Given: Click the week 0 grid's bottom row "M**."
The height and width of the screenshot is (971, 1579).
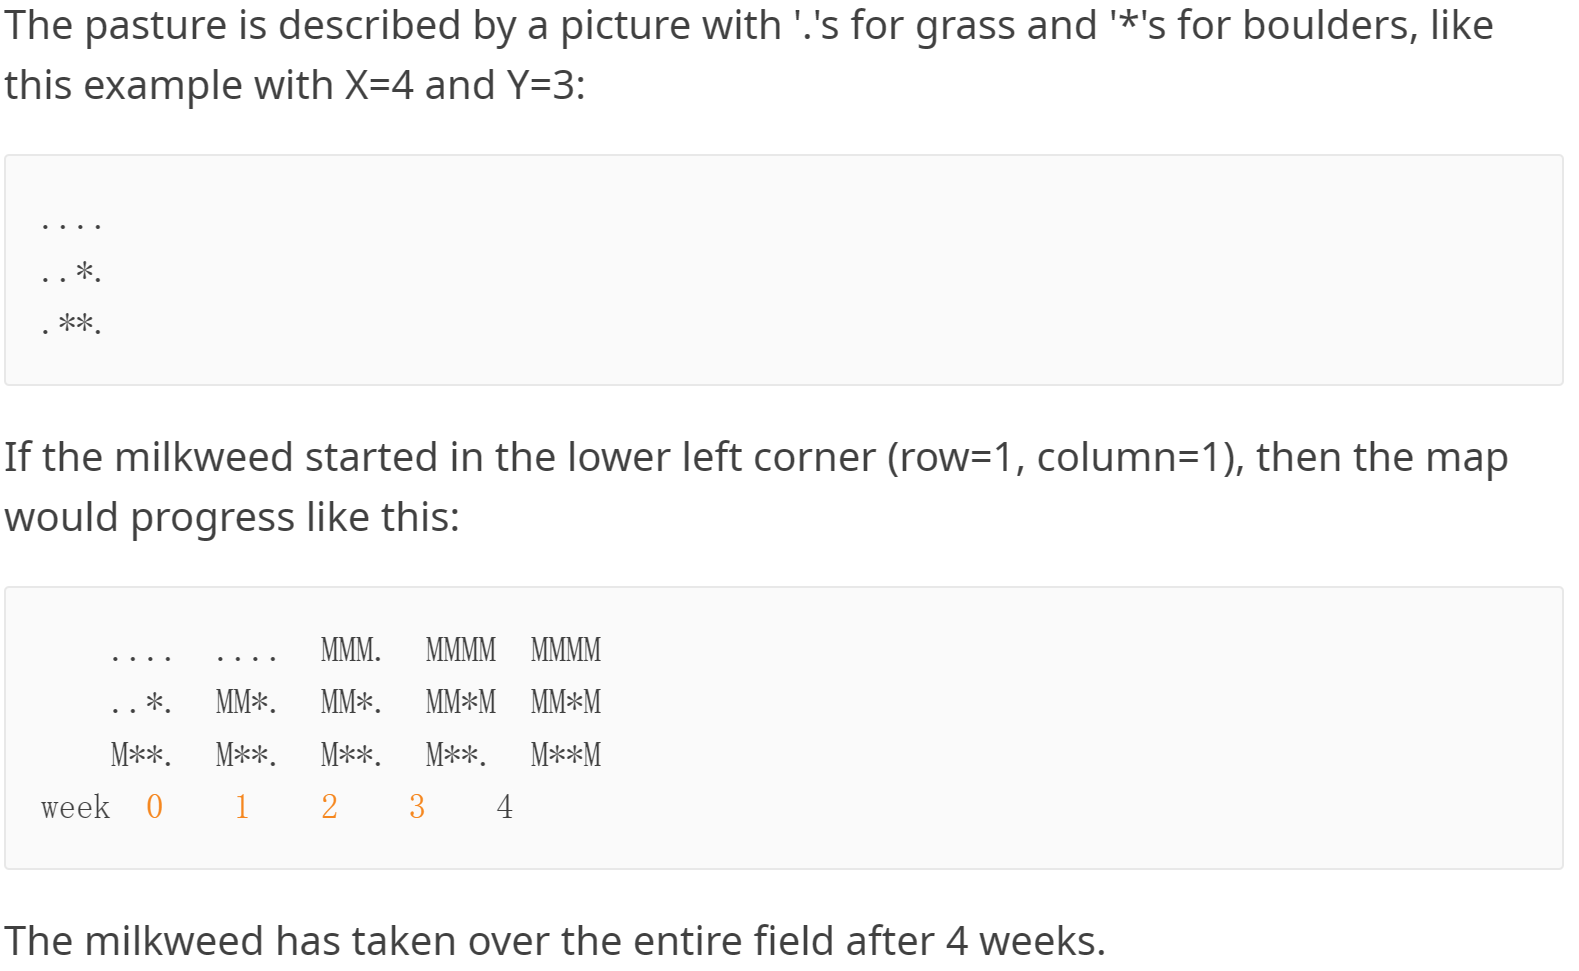Looking at the screenshot, I should point(141,754).
